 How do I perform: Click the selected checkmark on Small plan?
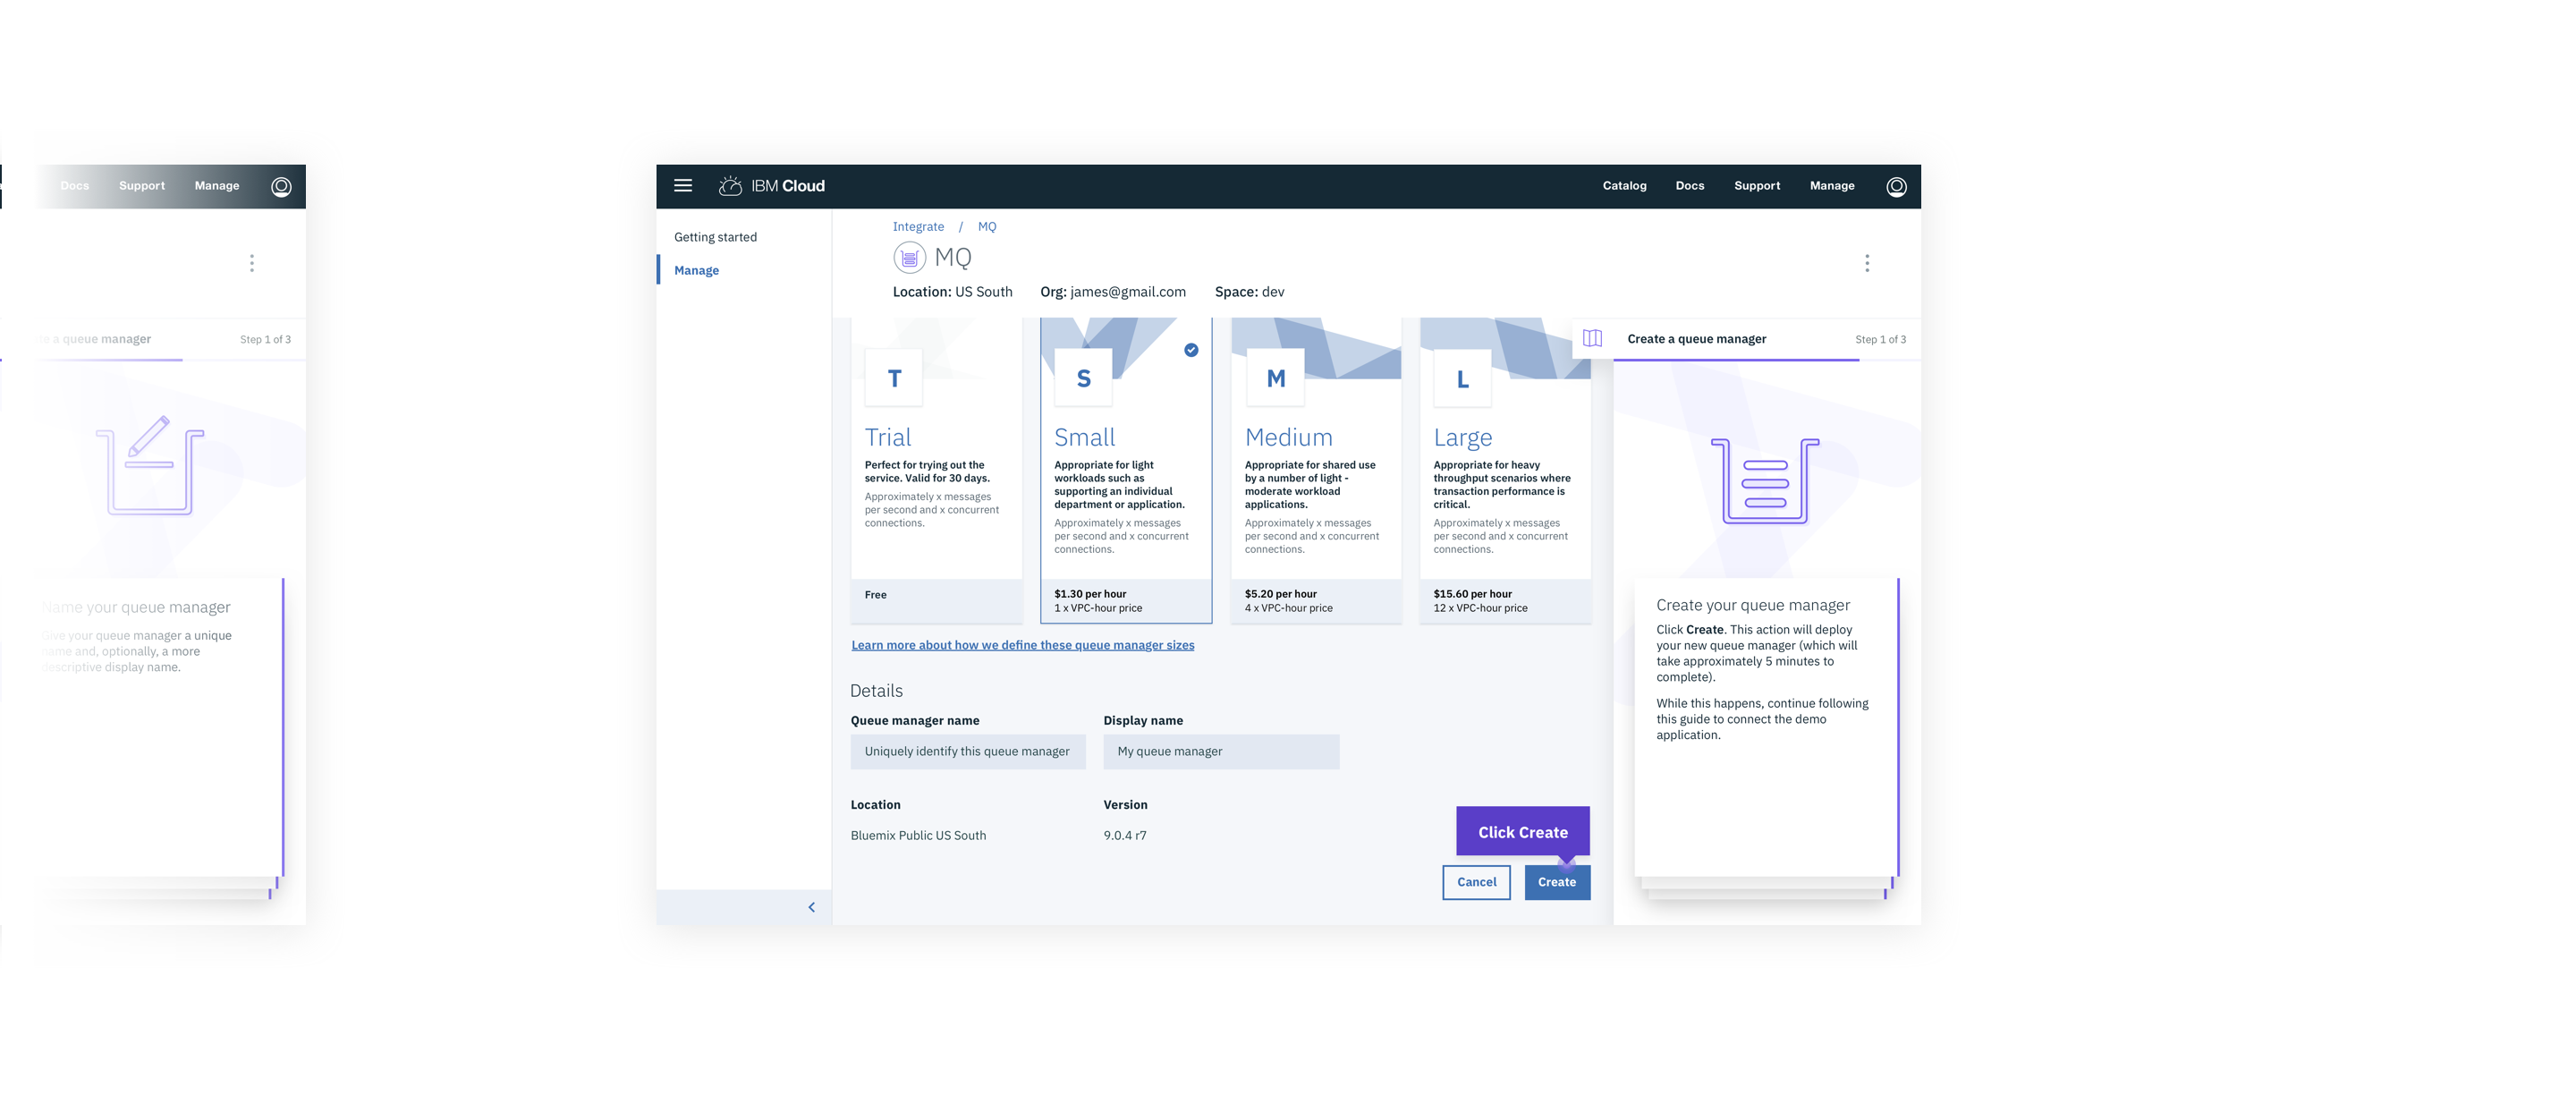pos(1191,350)
